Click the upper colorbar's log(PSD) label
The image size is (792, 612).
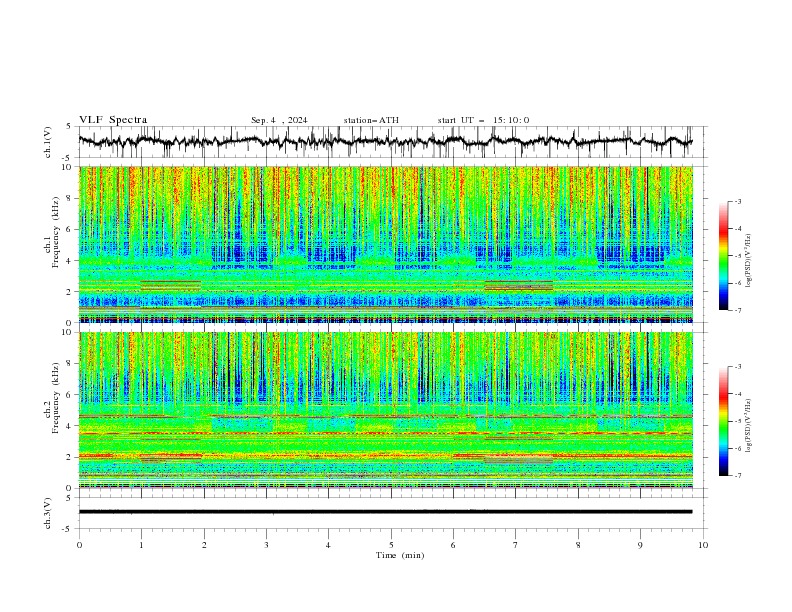[749, 261]
